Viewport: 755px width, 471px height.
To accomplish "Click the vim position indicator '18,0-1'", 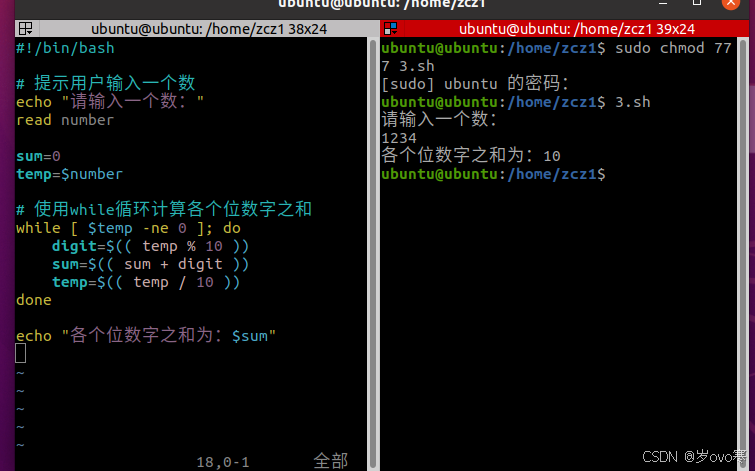I will 222,462.
